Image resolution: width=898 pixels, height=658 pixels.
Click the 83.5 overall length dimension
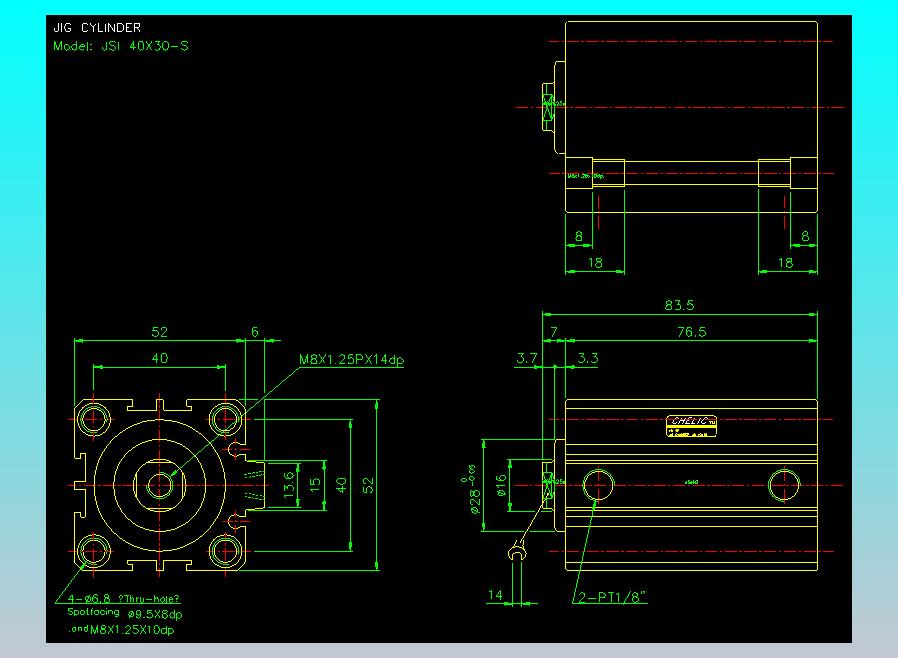pyautogui.click(x=679, y=305)
